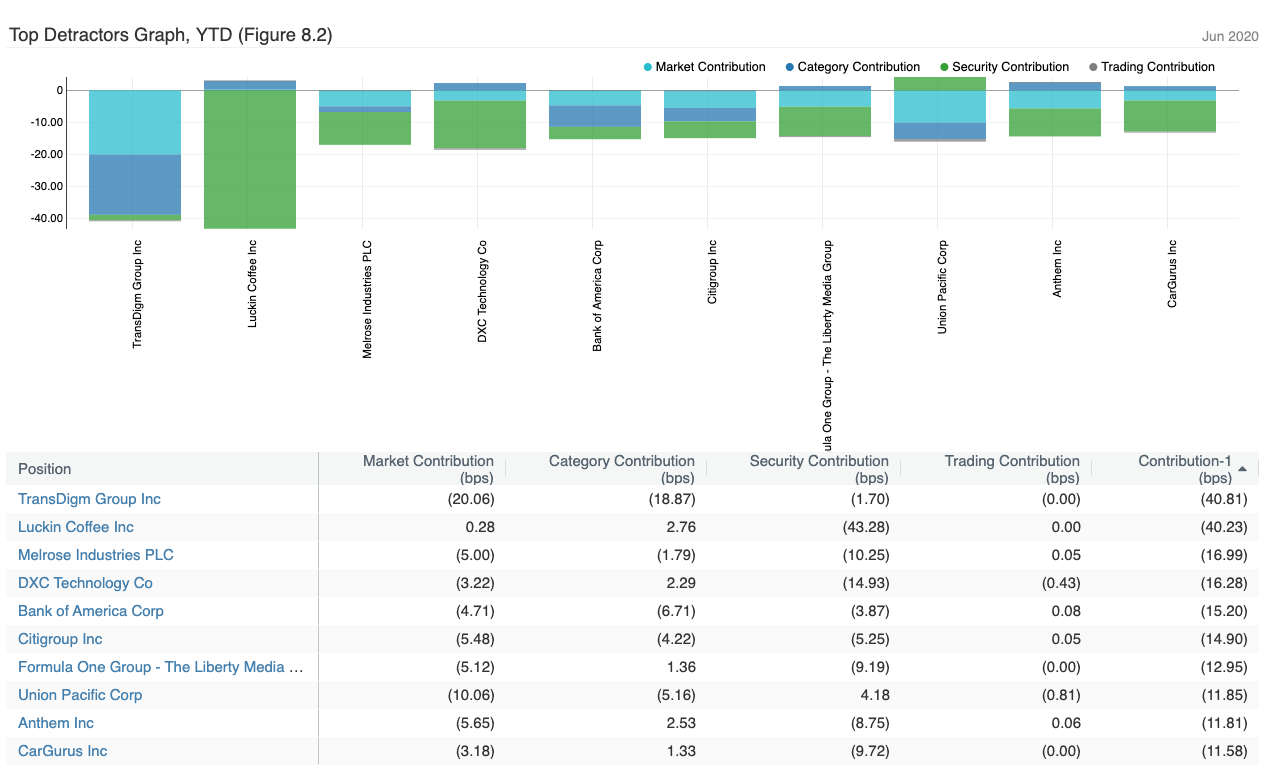Open the Anthem Inc position link
Screen dimensions: 1264x770
pos(56,723)
